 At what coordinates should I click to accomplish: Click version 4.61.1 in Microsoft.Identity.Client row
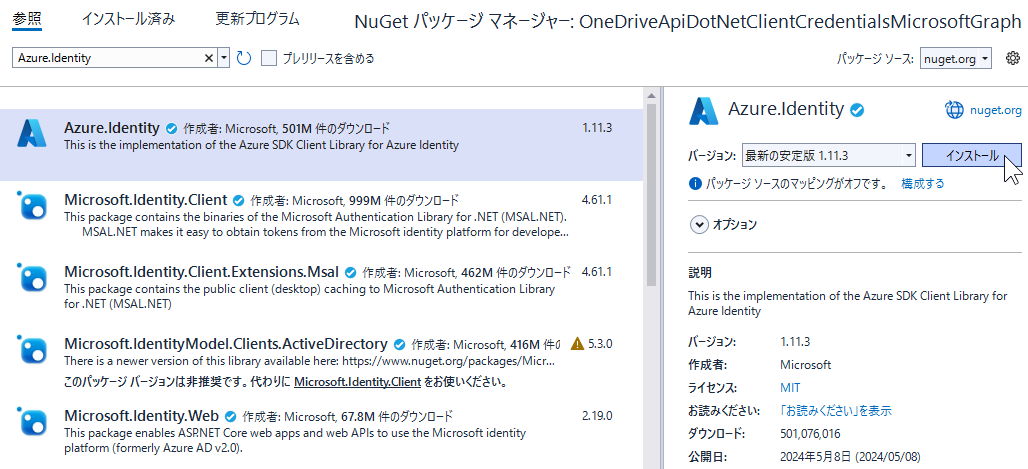[x=597, y=199]
